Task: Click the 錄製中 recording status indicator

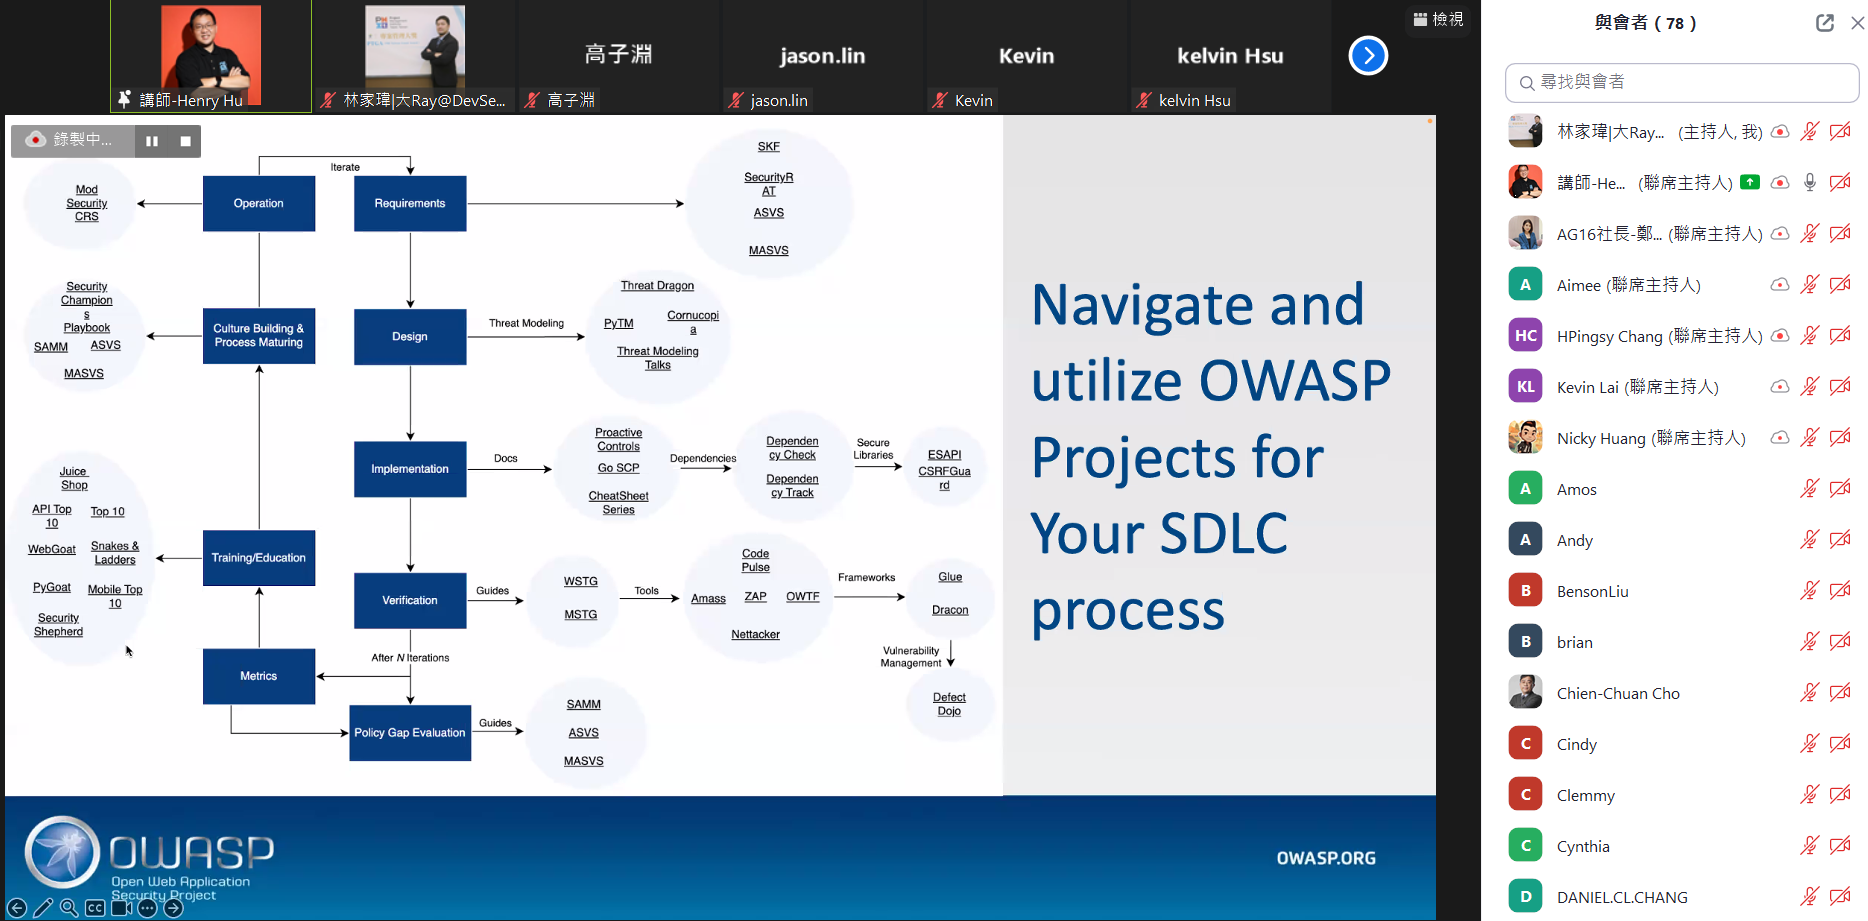Action: point(72,140)
